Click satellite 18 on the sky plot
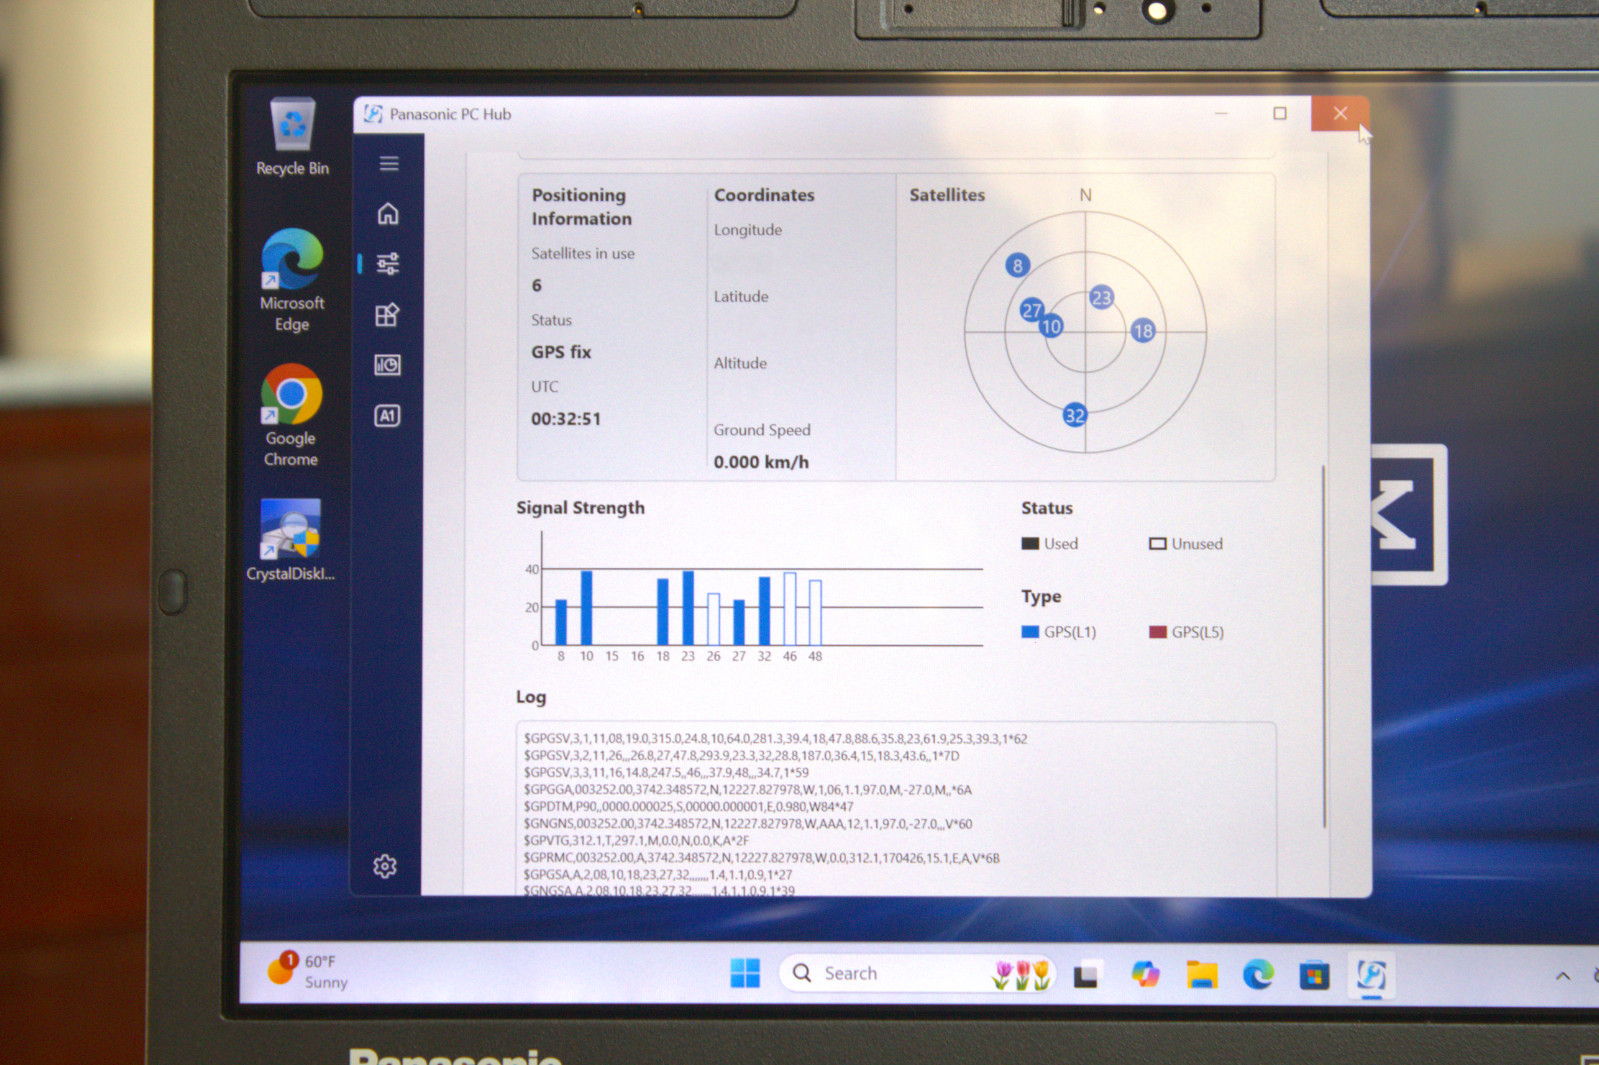Image resolution: width=1599 pixels, height=1065 pixels. [1143, 331]
